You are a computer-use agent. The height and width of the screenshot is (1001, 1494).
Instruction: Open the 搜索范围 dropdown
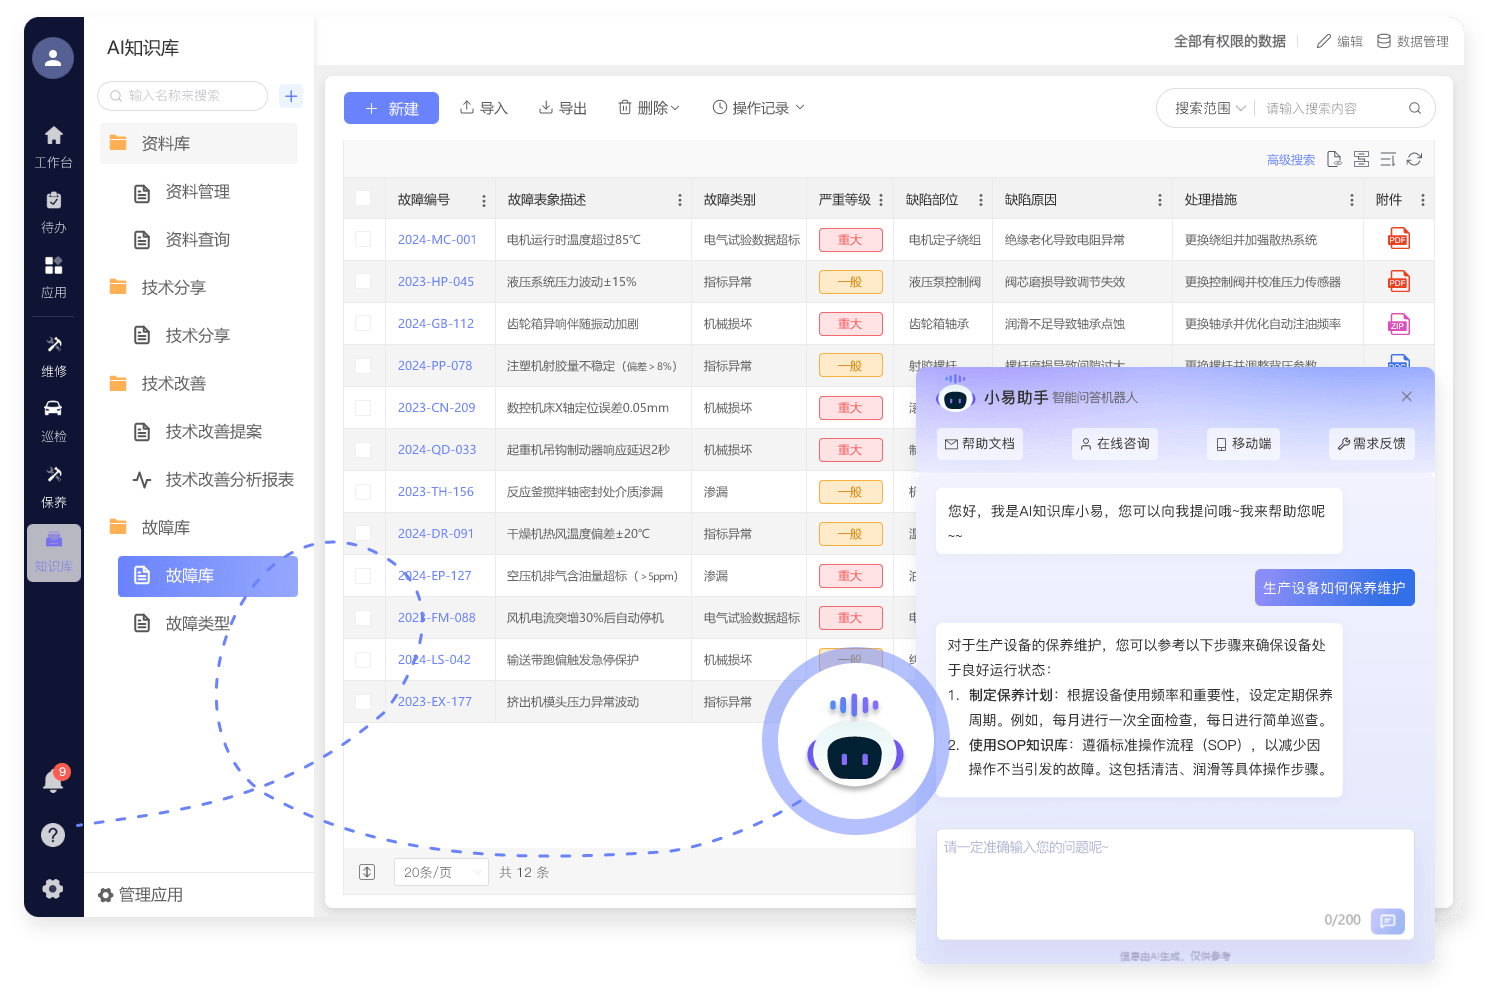[1210, 108]
